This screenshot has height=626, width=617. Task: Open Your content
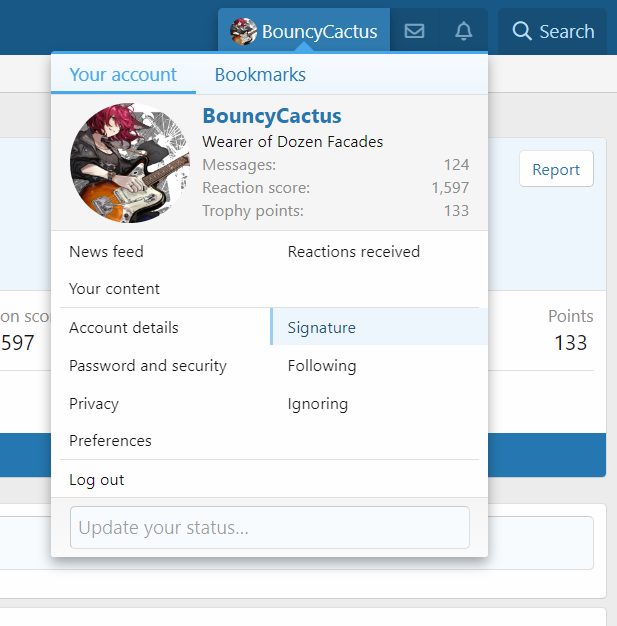point(114,289)
